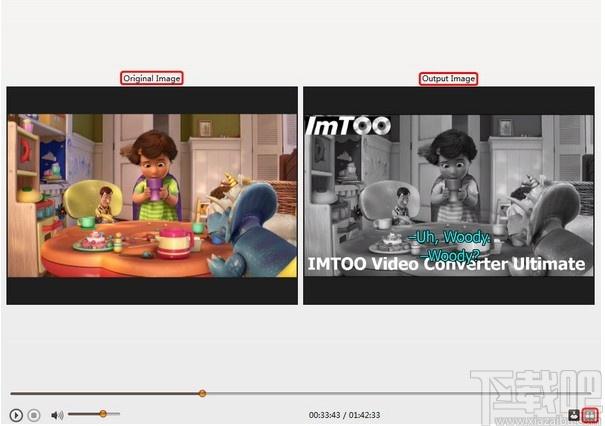The image size is (605, 426).
Task: Click the "Original Image" label
Action: pos(152,78)
